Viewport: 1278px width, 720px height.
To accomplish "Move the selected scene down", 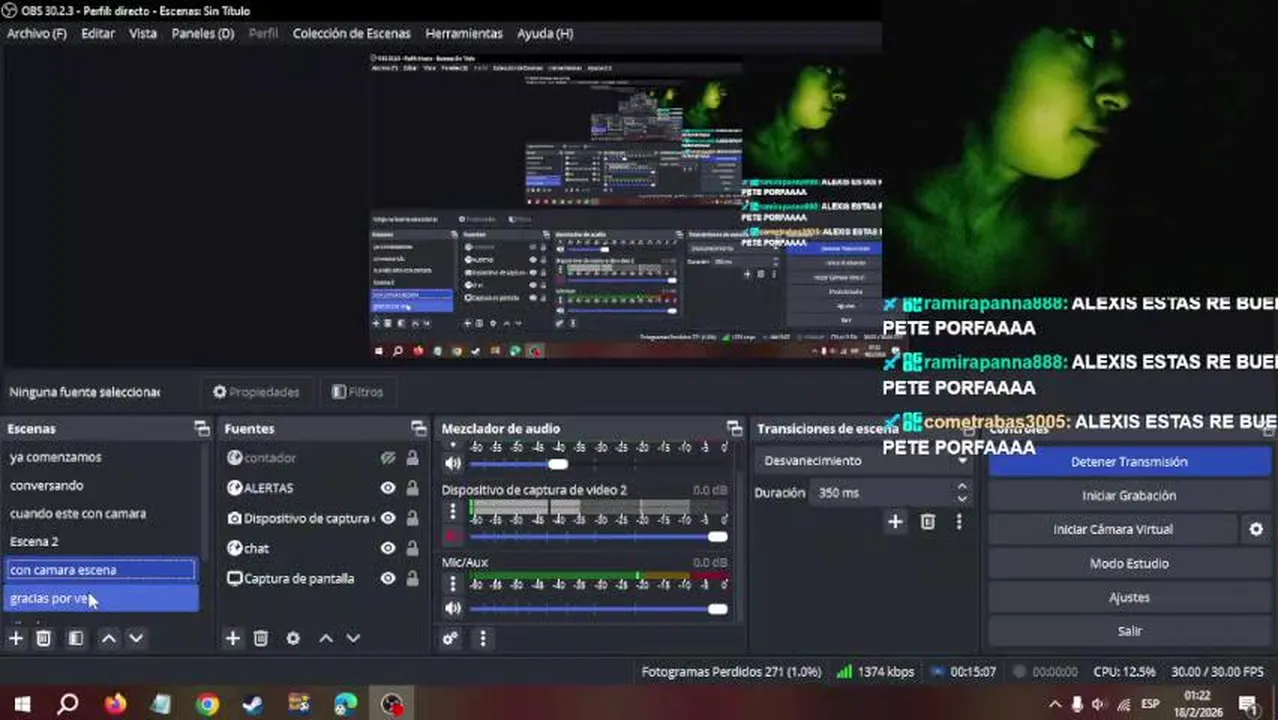I will point(137,638).
